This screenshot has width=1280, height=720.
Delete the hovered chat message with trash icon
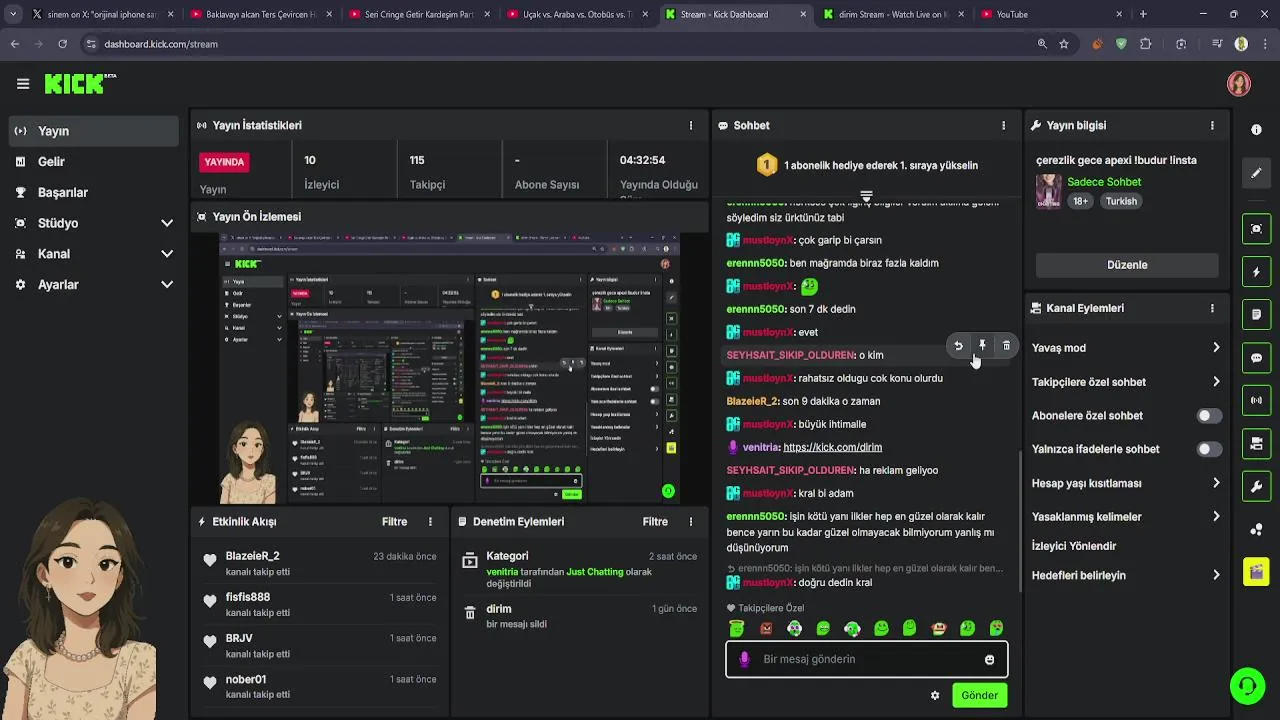pyautogui.click(x=1006, y=345)
